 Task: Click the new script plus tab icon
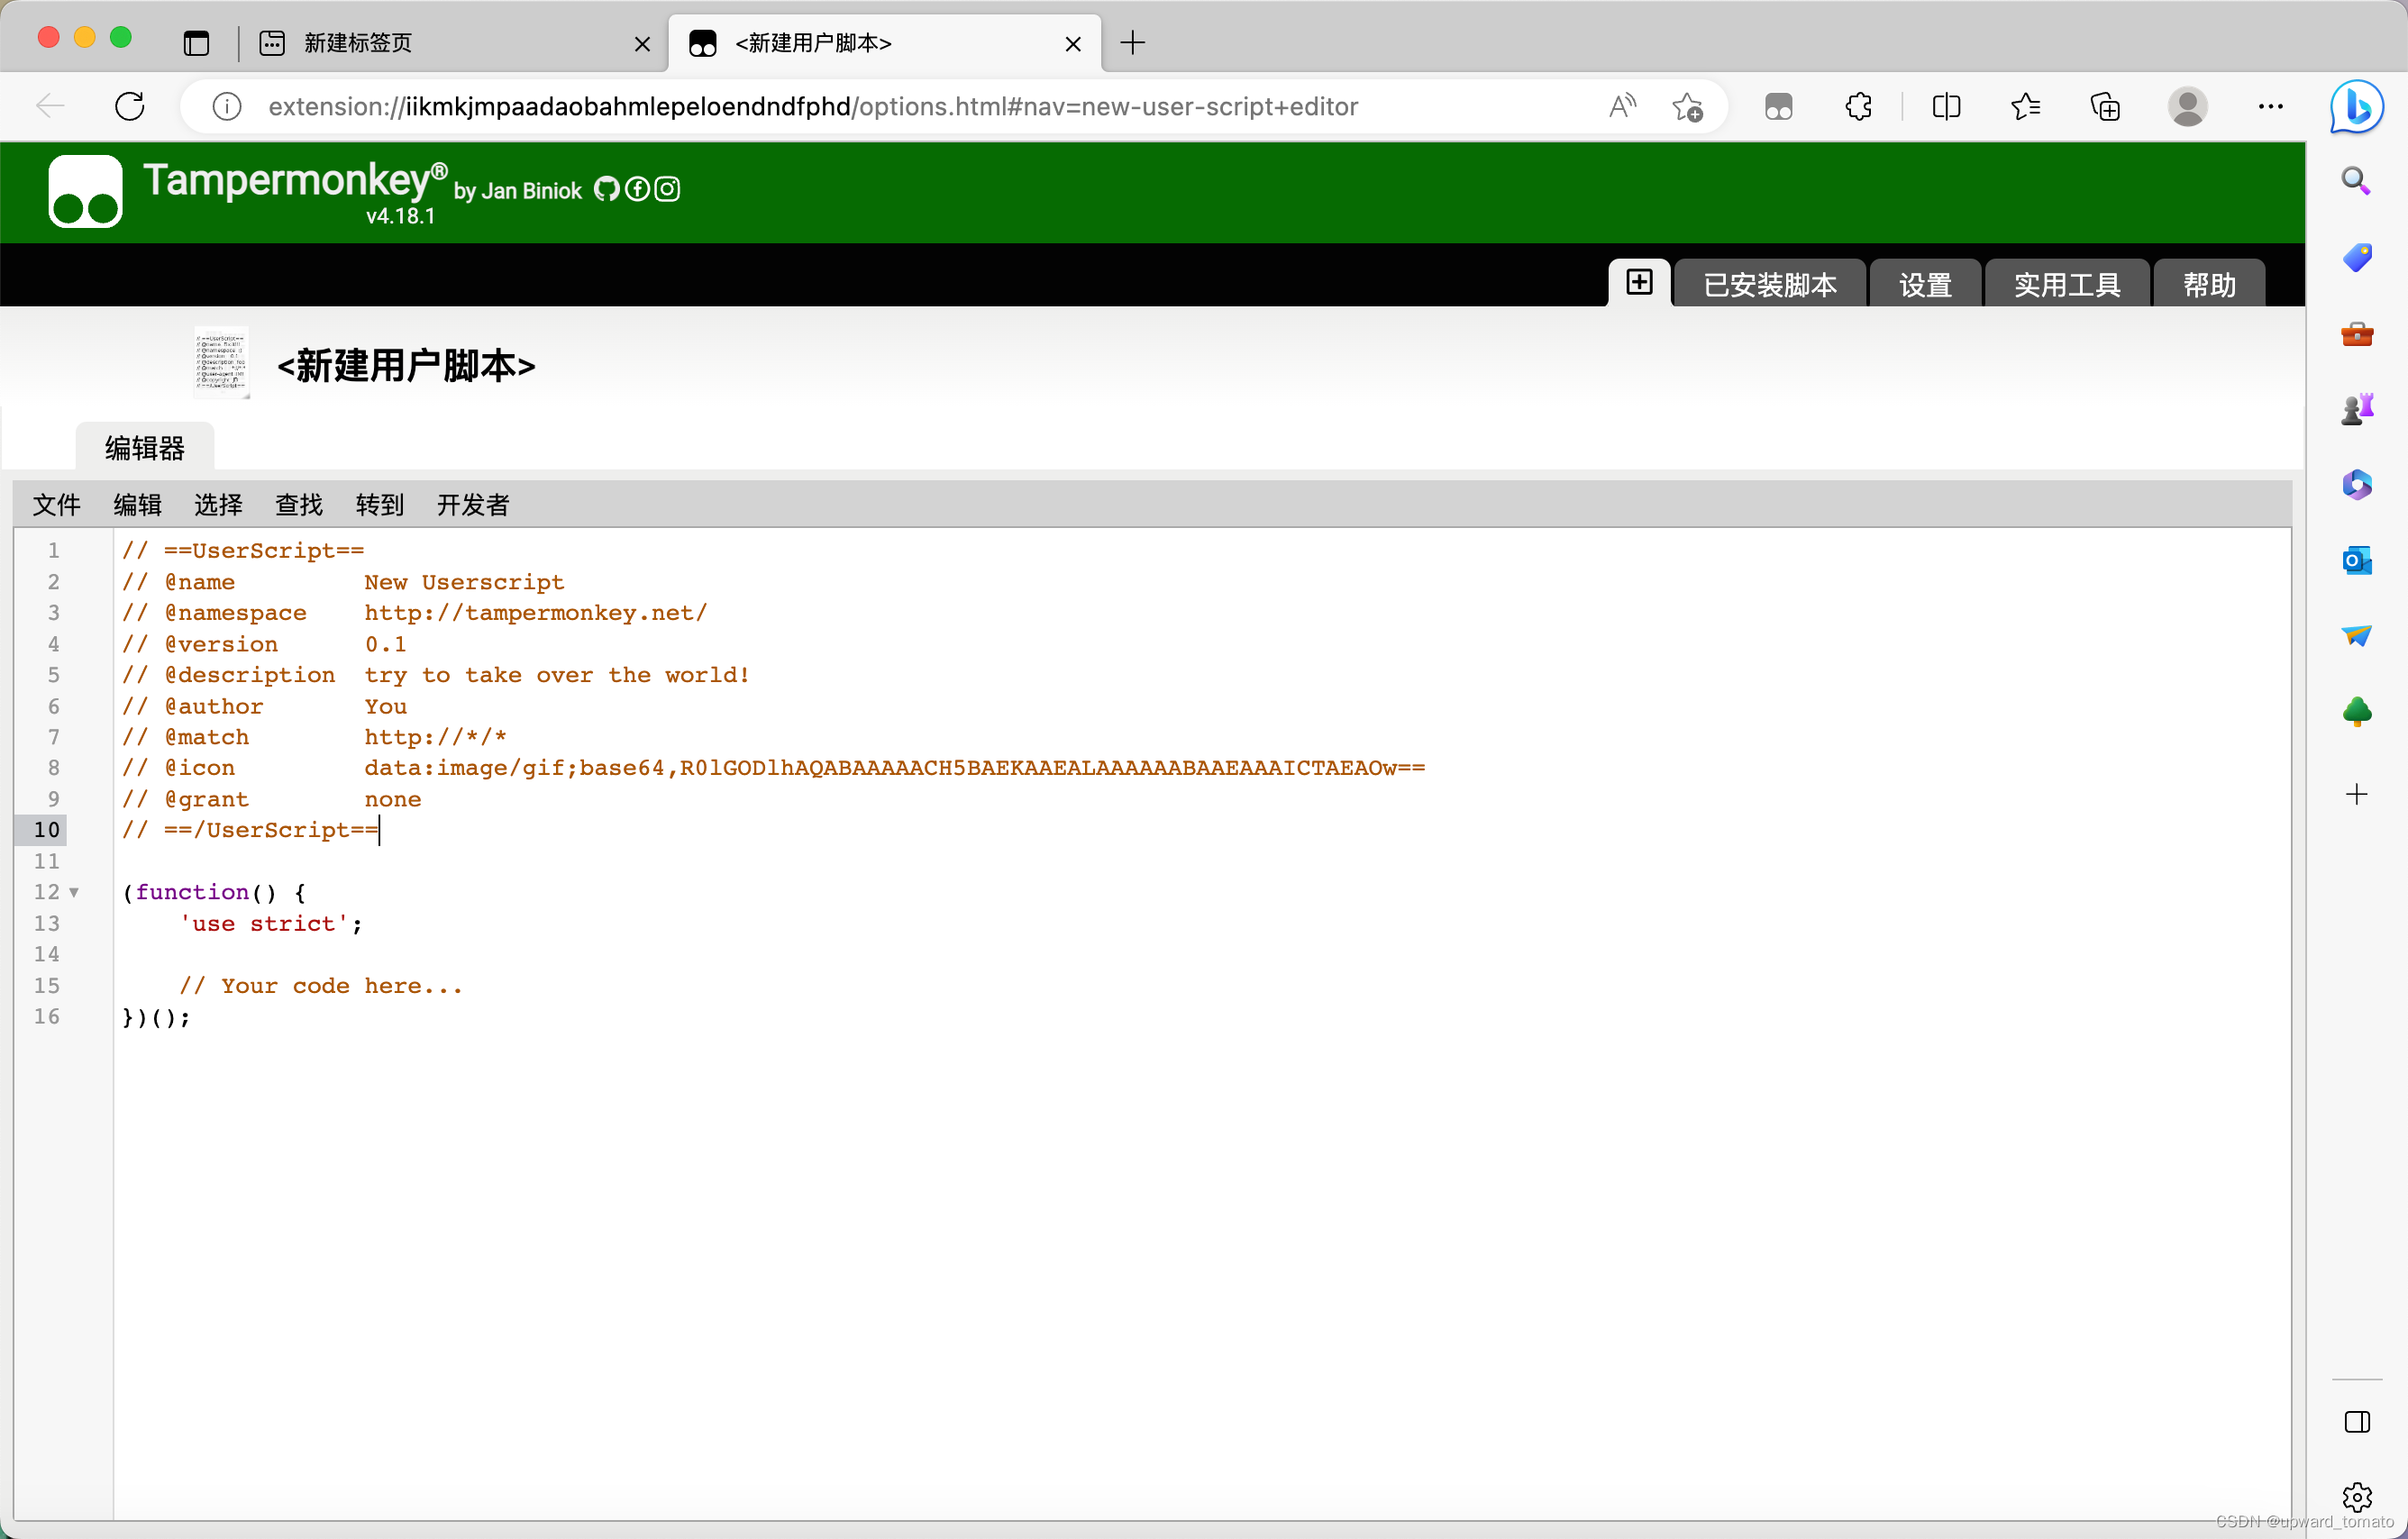coord(1639,283)
